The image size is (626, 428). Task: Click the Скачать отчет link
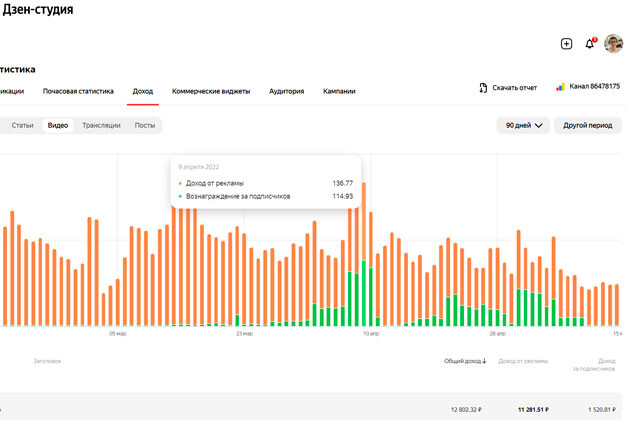pyautogui.click(x=514, y=88)
